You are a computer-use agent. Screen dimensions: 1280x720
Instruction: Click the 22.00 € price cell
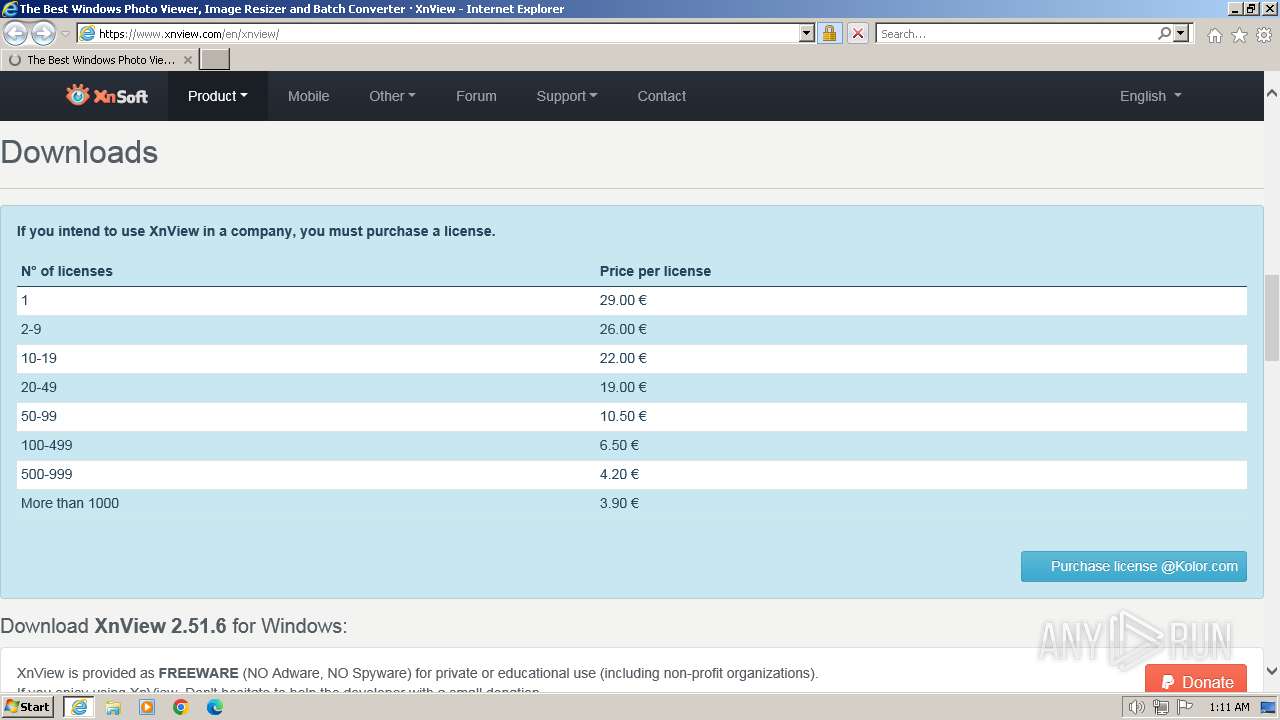click(x=623, y=358)
